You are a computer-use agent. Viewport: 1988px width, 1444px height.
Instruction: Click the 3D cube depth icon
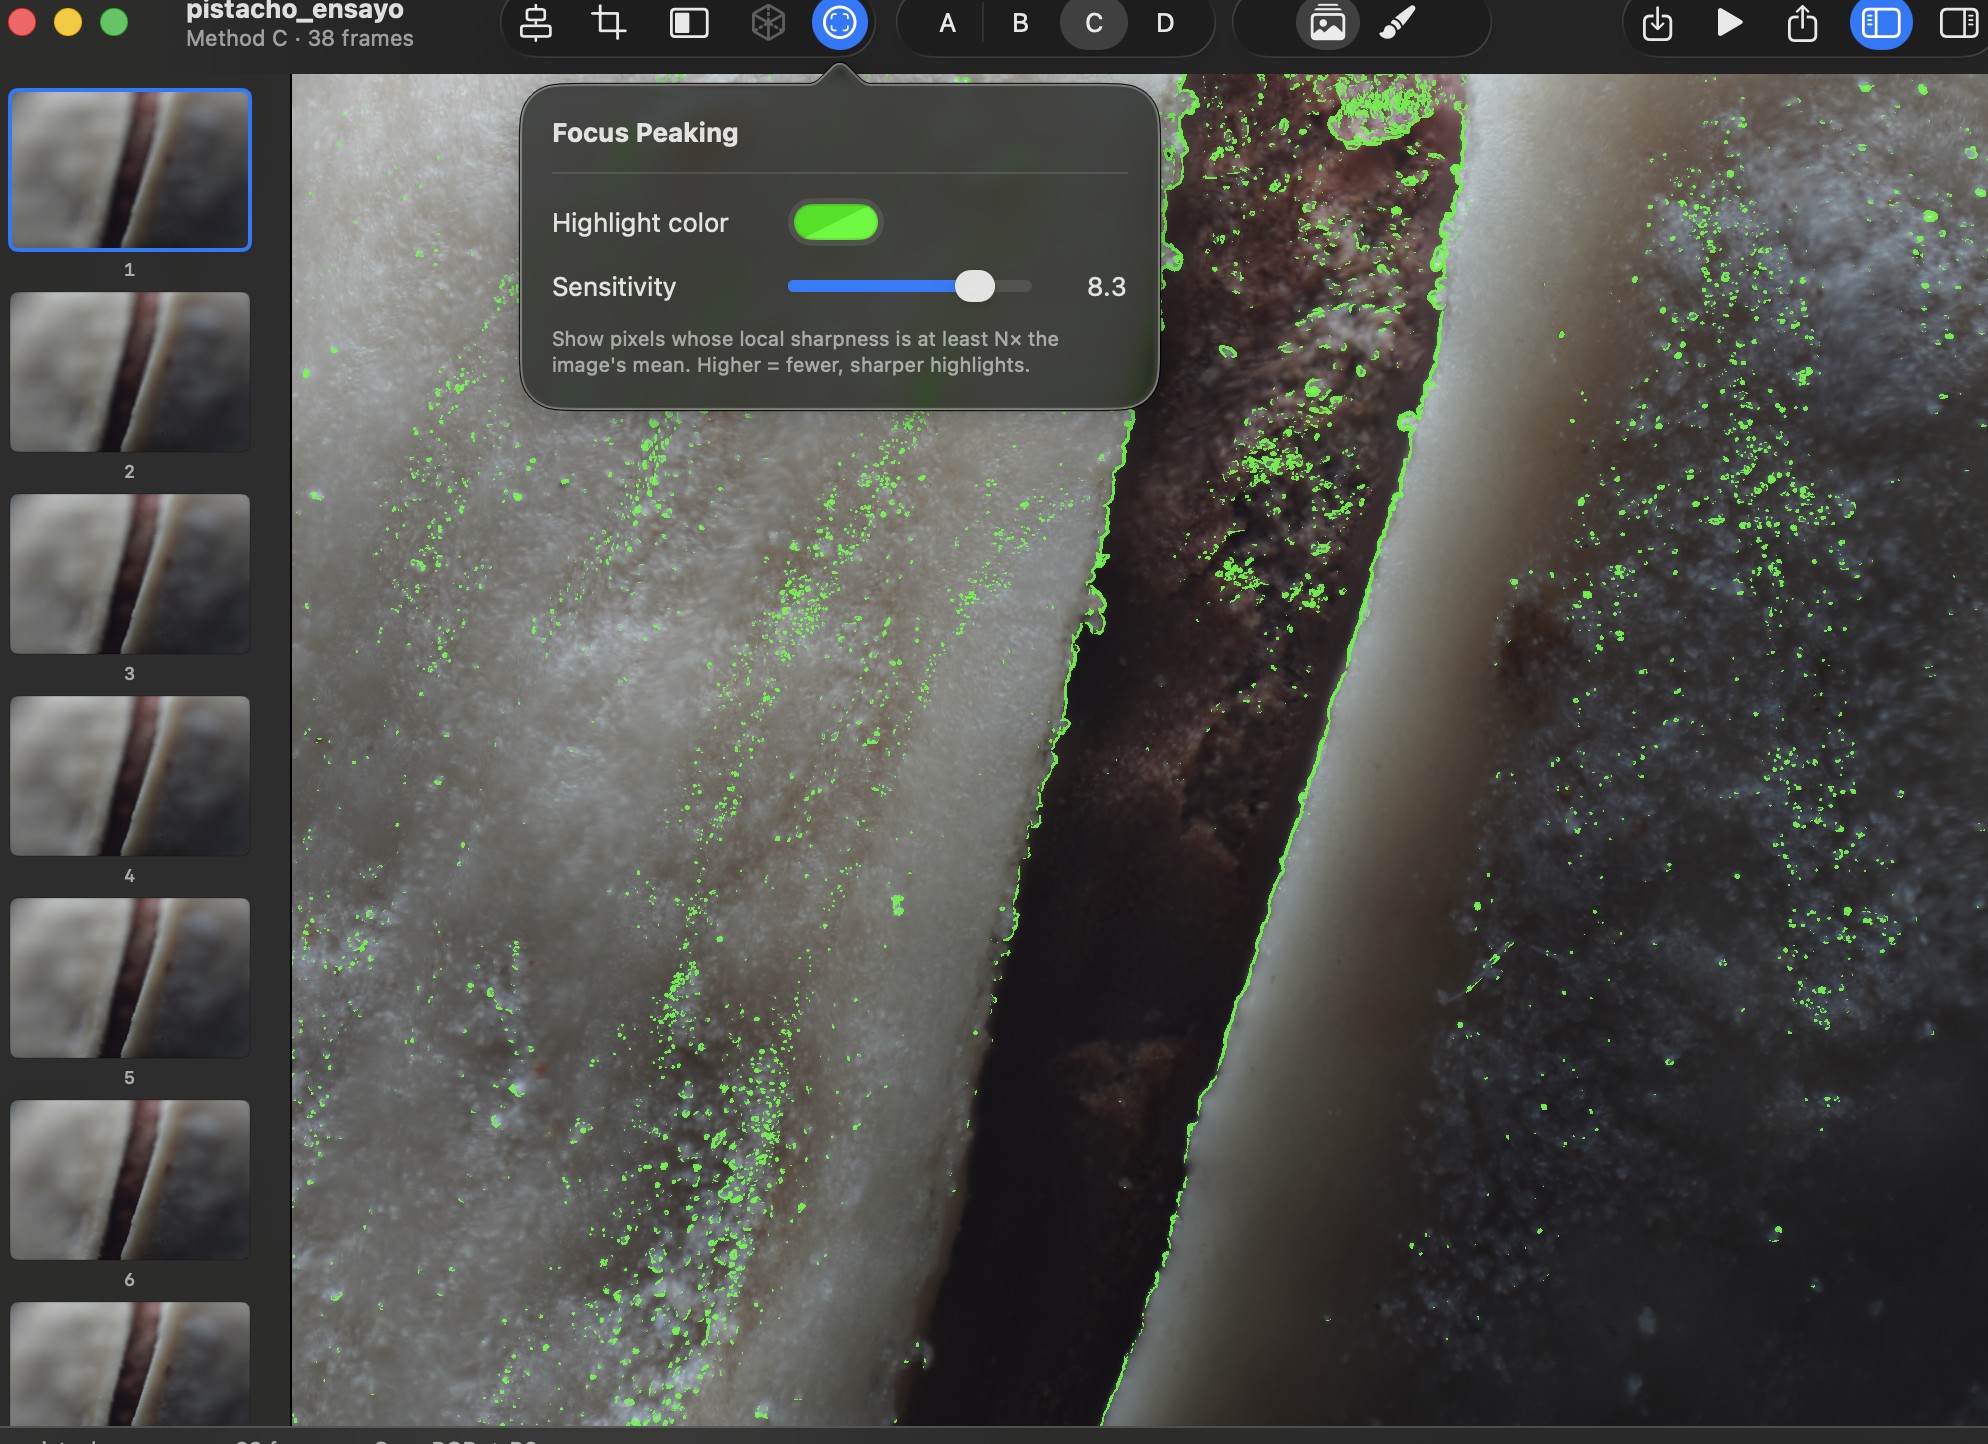pos(768,23)
